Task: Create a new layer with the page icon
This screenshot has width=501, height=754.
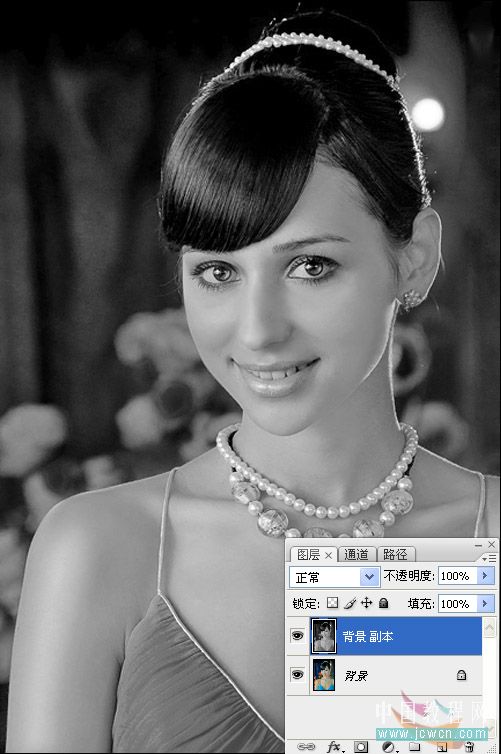Action: tap(442, 746)
